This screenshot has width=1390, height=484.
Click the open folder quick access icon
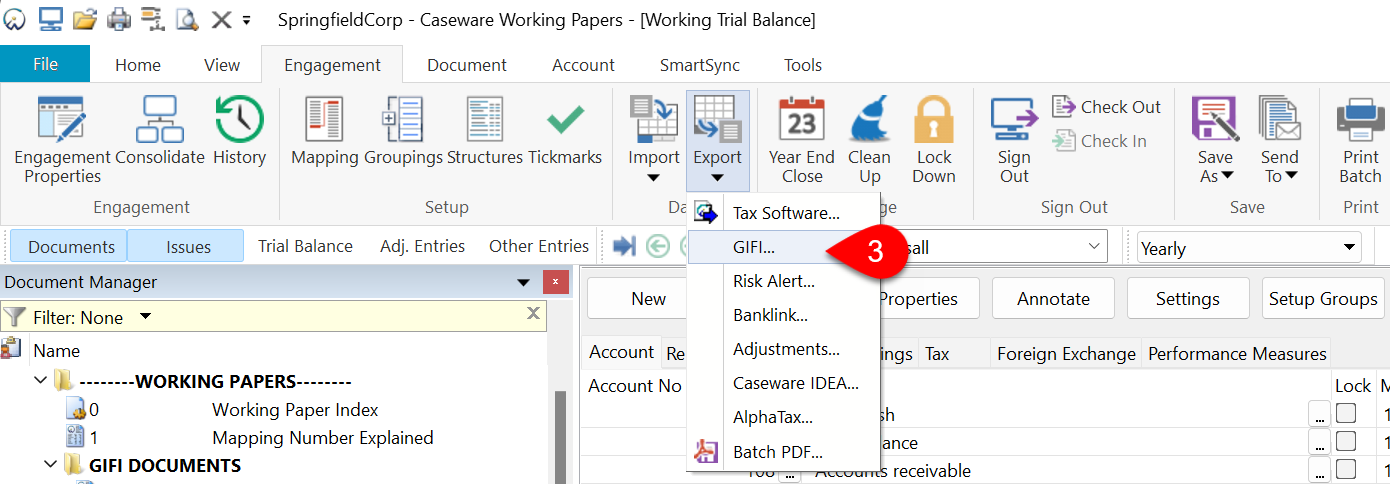pyautogui.click(x=85, y=19)
